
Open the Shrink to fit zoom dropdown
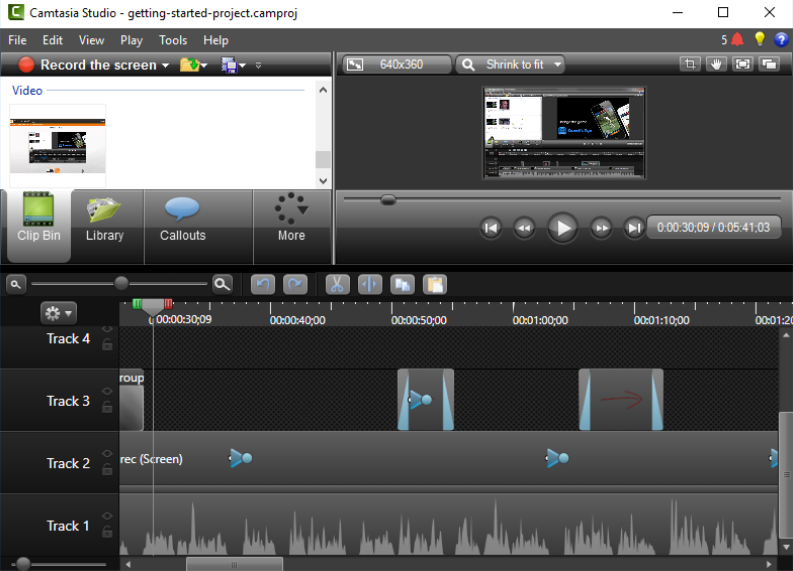(x=510, y=64)
